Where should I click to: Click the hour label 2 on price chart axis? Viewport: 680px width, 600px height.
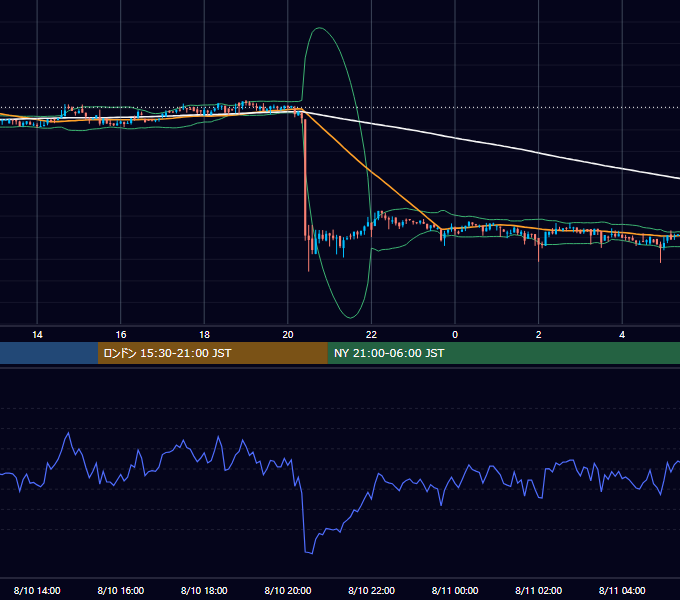tap(539, 335)
